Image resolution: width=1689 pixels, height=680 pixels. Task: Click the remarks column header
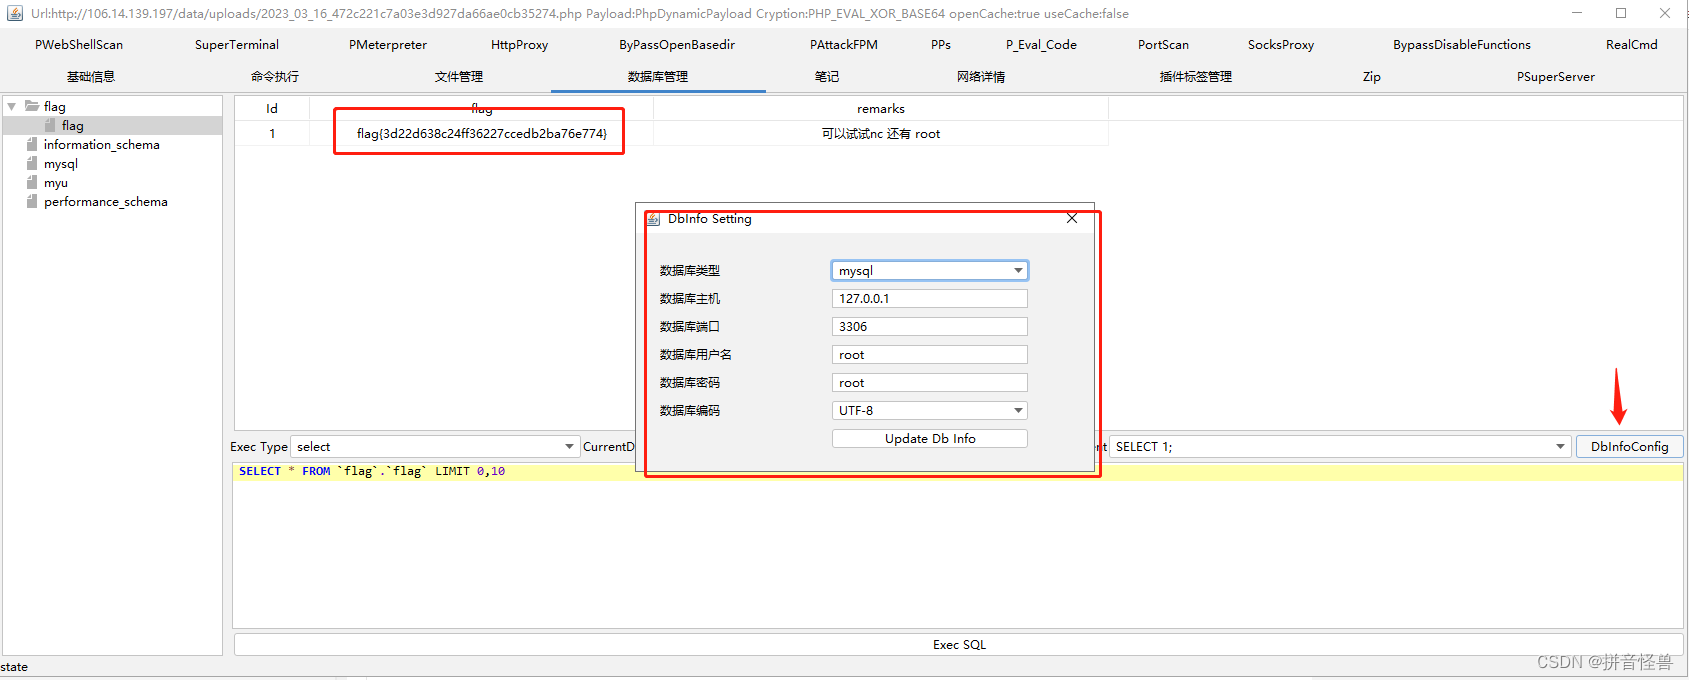881,109
